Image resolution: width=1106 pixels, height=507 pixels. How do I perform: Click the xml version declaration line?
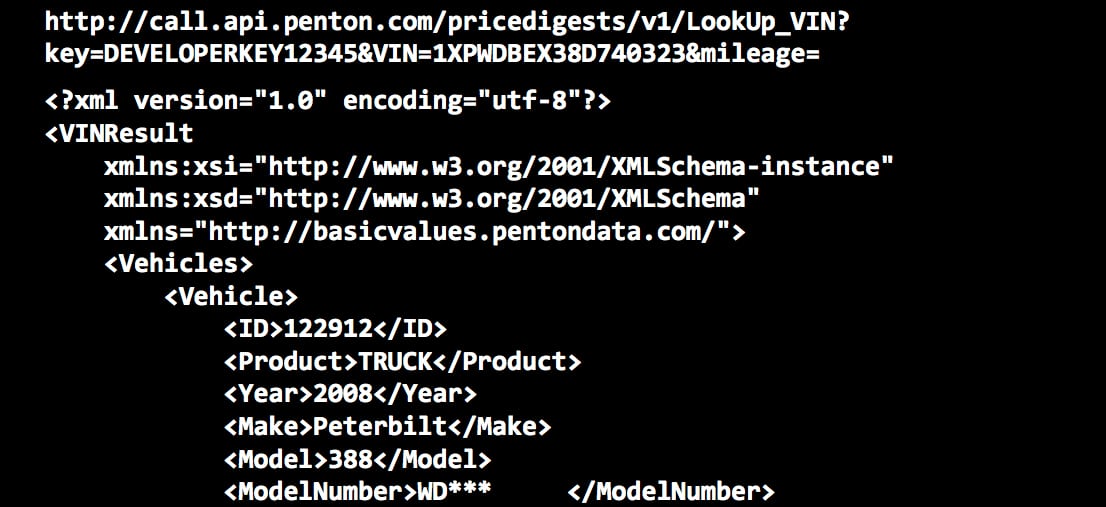[328, 101]
